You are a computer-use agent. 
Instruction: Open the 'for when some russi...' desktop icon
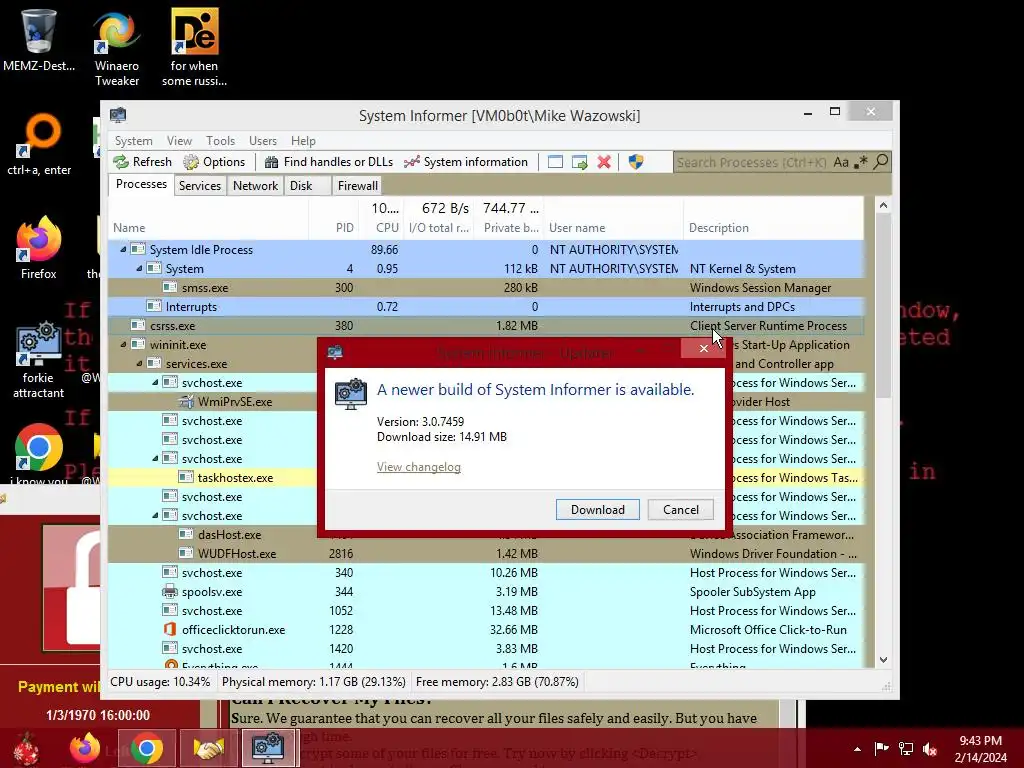195,47
